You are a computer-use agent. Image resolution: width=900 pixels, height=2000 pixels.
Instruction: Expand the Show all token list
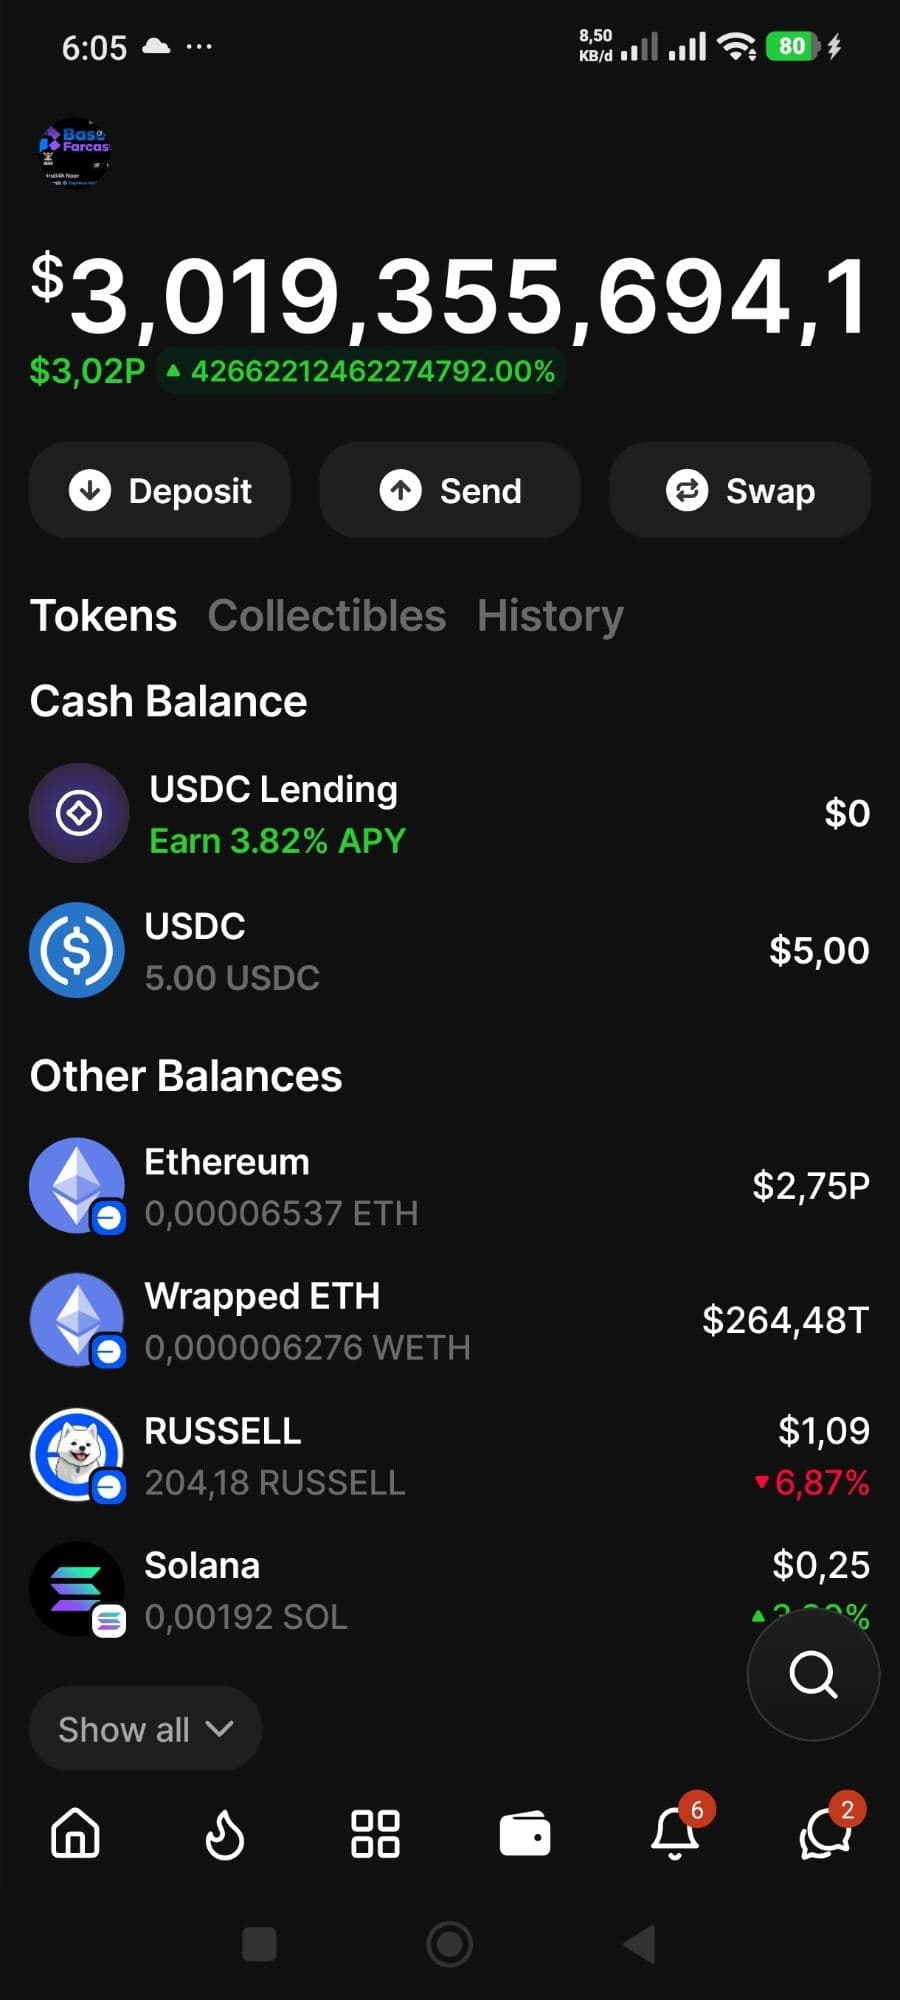[146, 1729]
